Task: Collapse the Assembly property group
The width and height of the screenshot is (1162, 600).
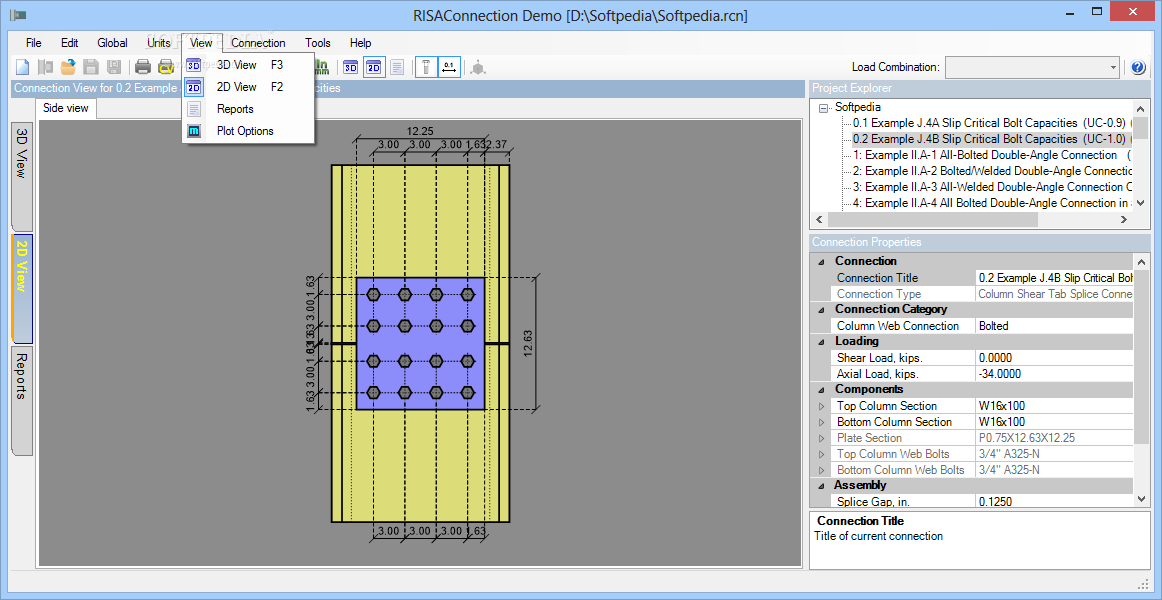Action: 820,486
